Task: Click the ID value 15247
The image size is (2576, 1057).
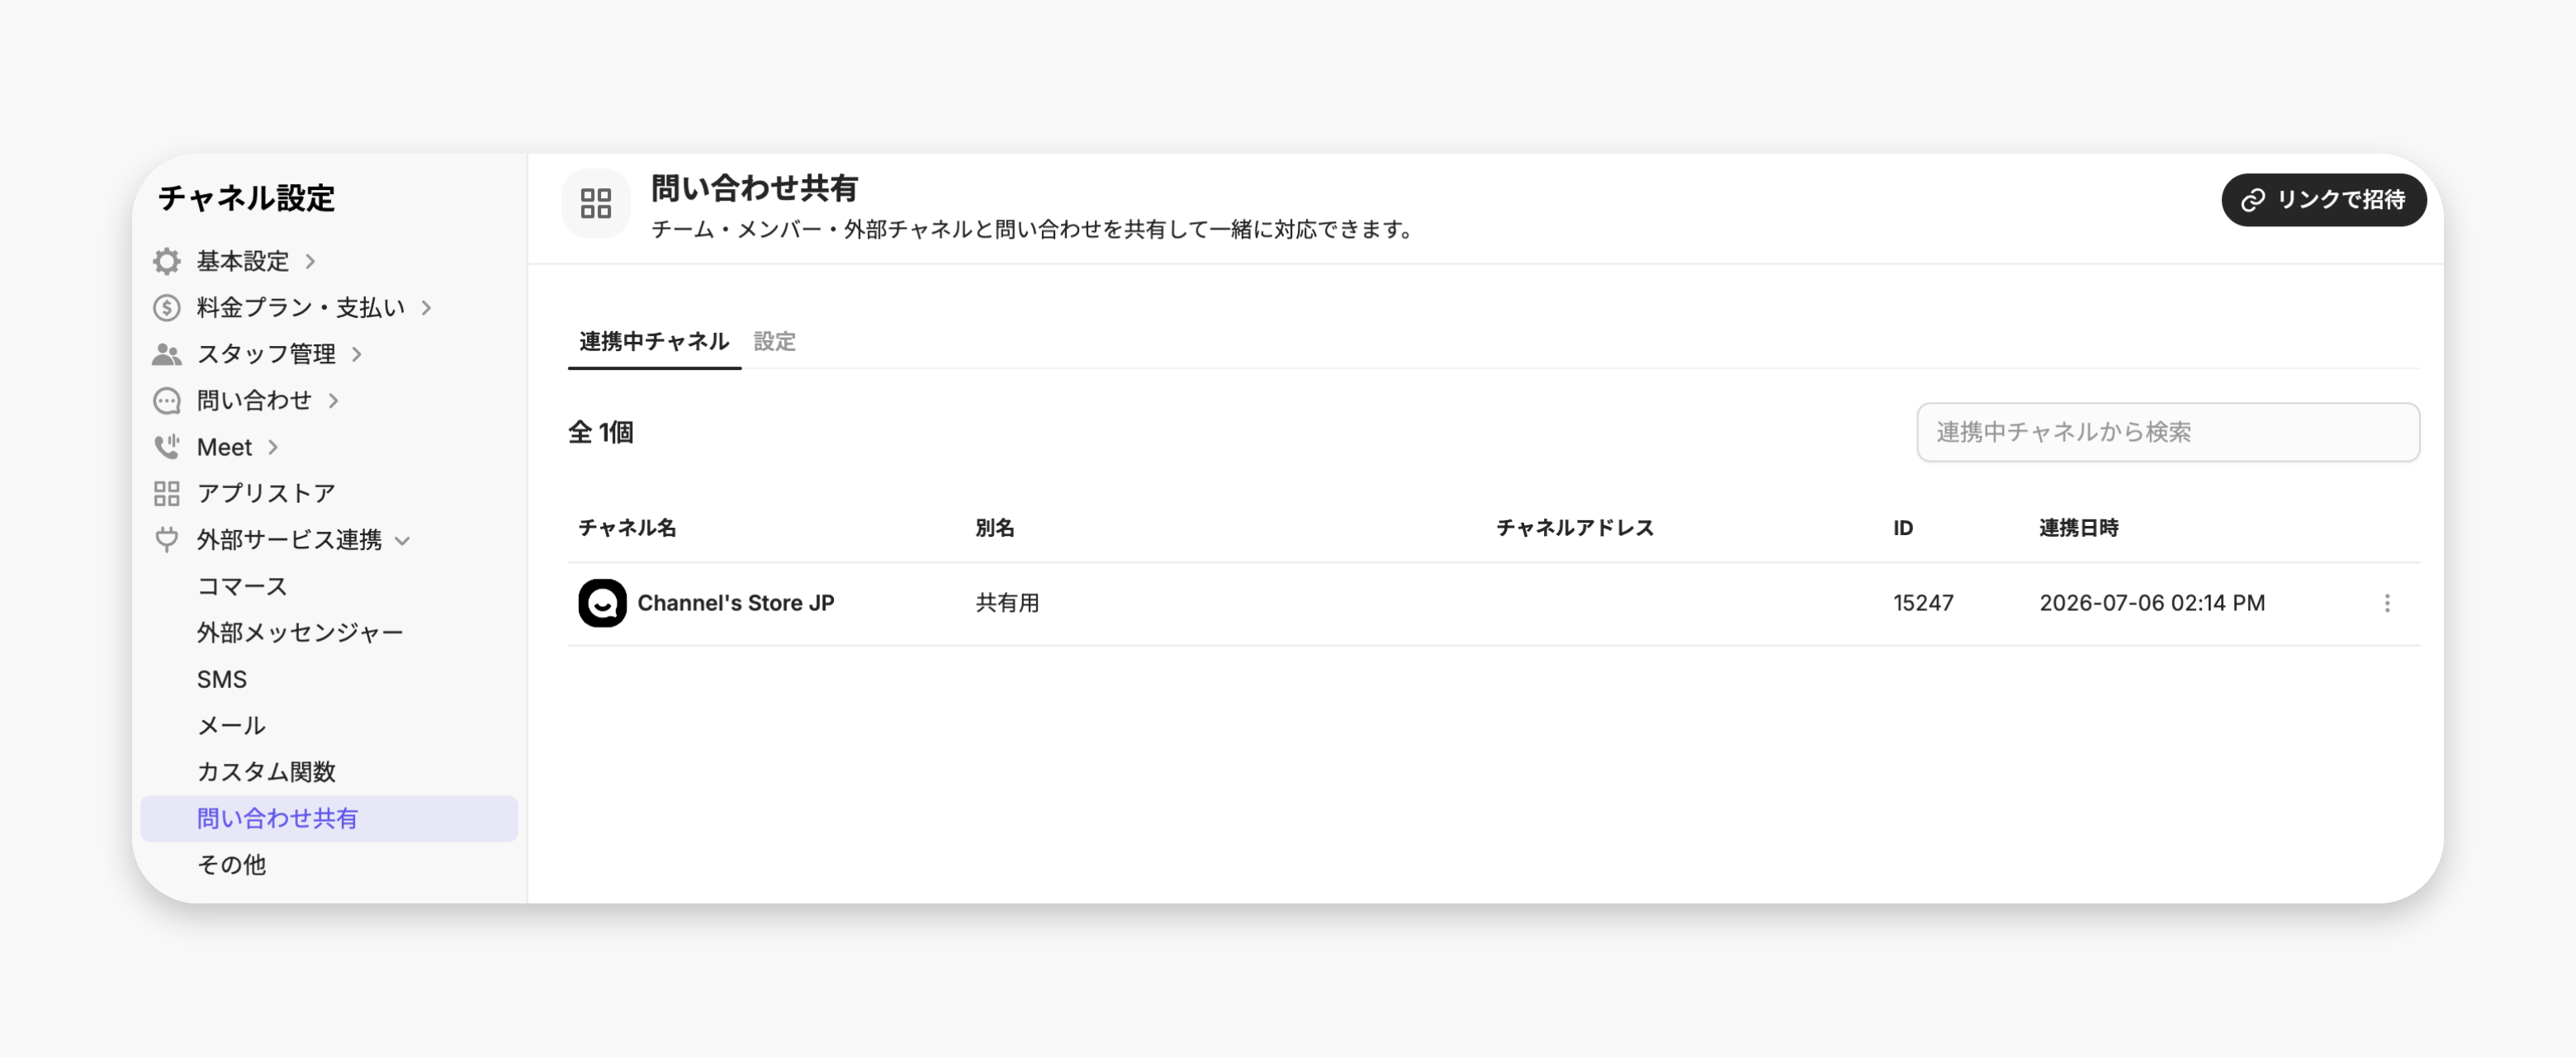Action: [1923, 603]
